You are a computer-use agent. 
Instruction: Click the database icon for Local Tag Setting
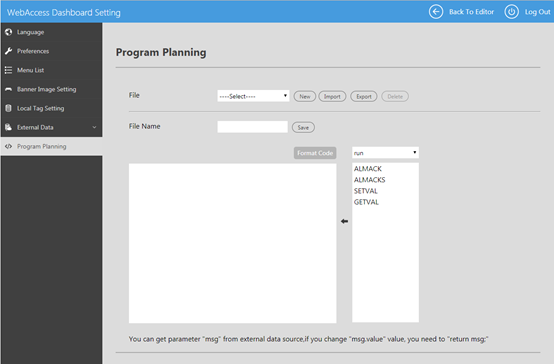(8, 108)
